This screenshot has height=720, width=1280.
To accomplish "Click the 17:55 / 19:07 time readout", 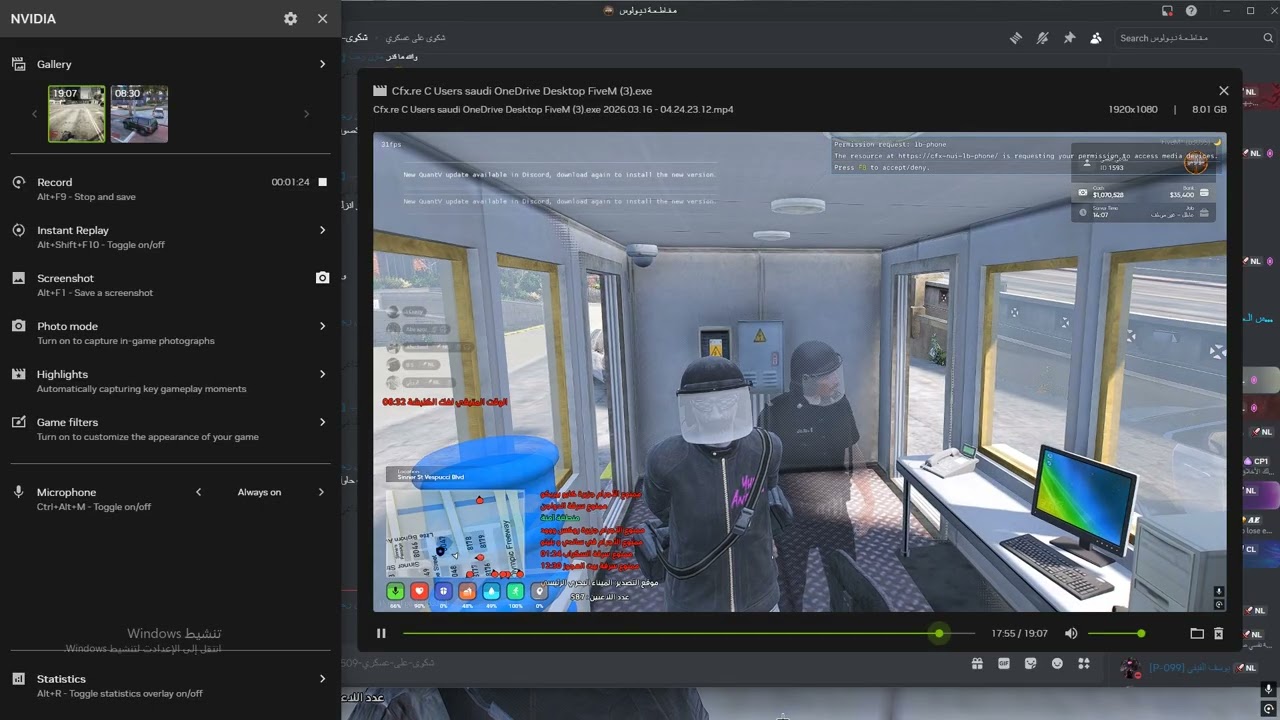I will tap(1020, 633).
